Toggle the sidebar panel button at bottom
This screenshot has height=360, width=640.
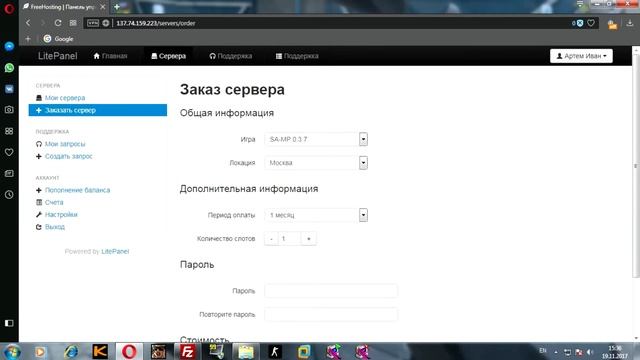tap(9, 323)
